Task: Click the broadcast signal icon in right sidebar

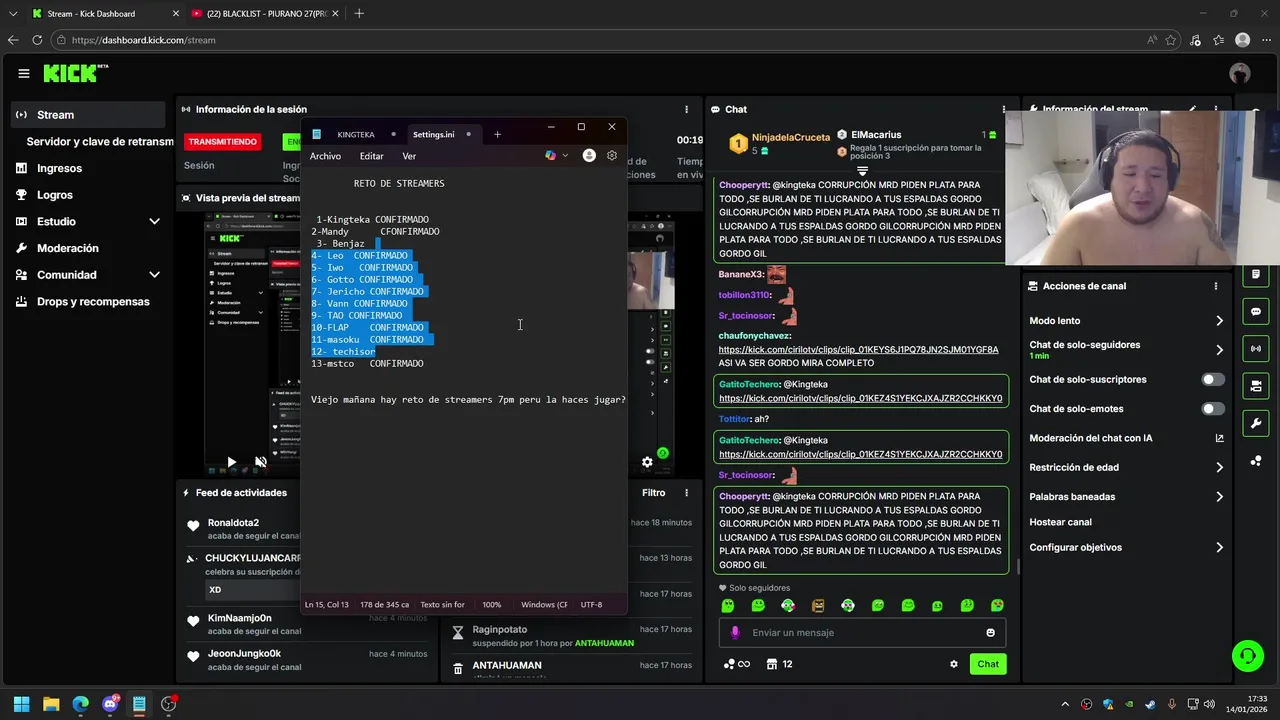Action: (1256, 348)
